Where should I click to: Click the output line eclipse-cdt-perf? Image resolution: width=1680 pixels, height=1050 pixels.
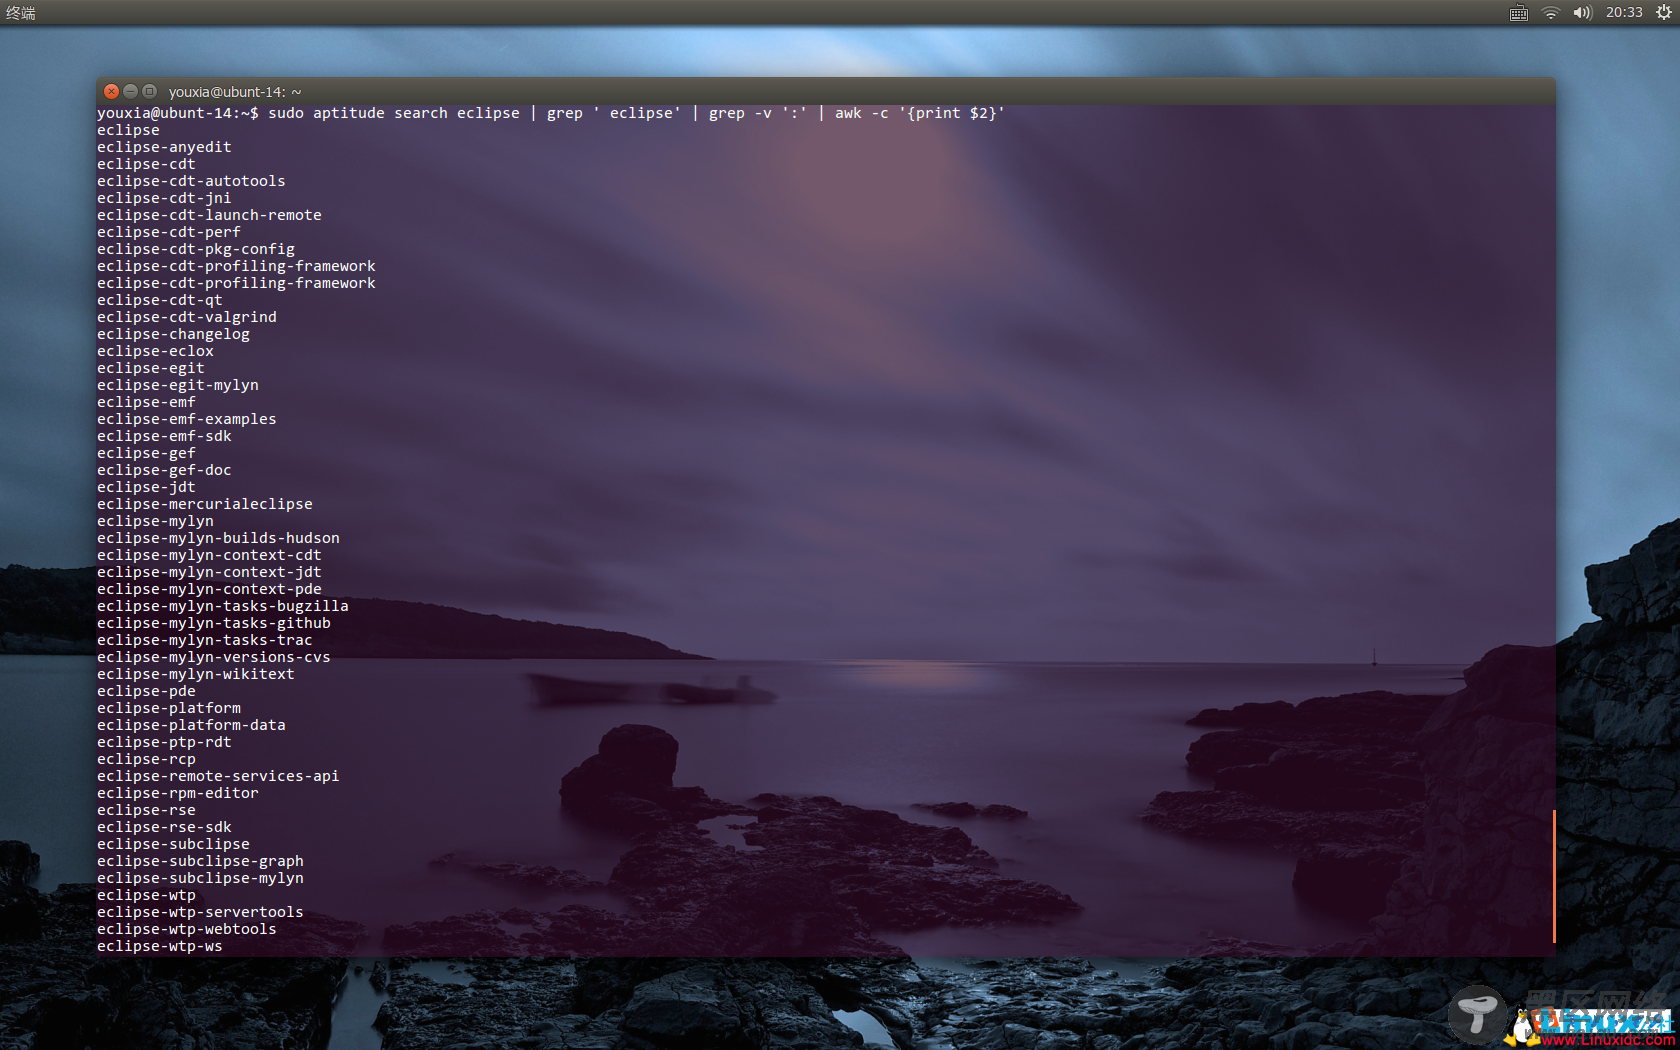tap(169, 232)
